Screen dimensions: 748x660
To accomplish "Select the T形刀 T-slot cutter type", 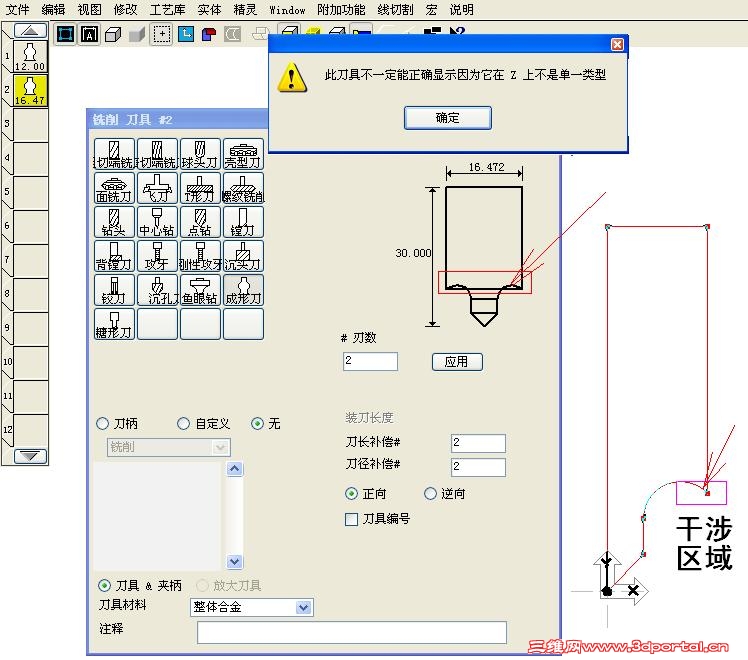I will coord(200,188).
